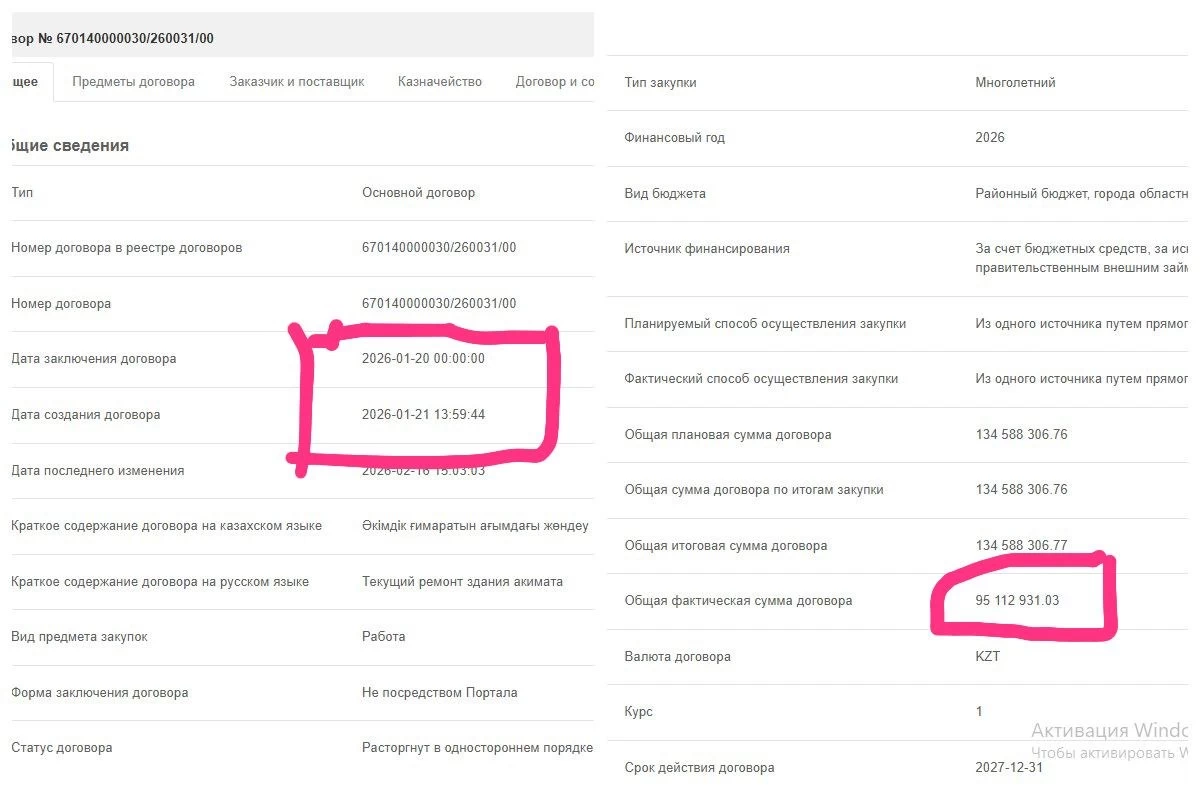This screenshot has height=804, width=1200.
Task: Open the cut-off Договор и со… tab
Action: point(554,82)
